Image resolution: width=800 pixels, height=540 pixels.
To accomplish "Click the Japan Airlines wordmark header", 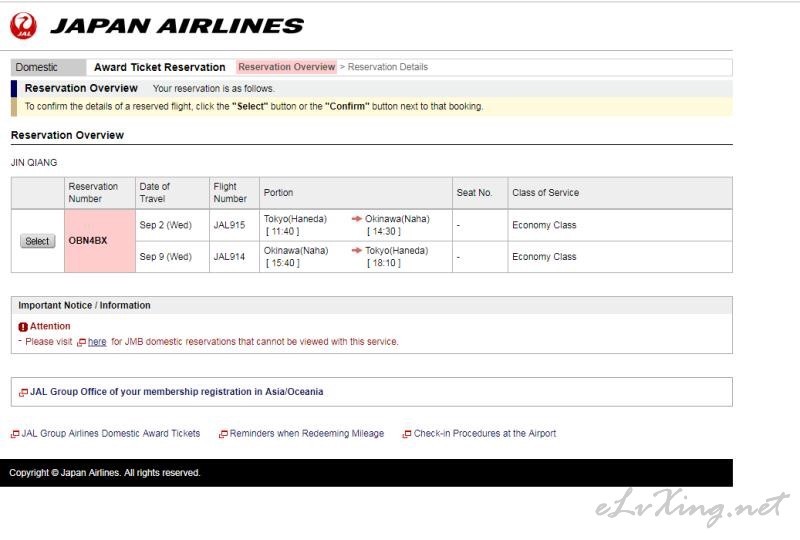I will click(x=177, y=26).
